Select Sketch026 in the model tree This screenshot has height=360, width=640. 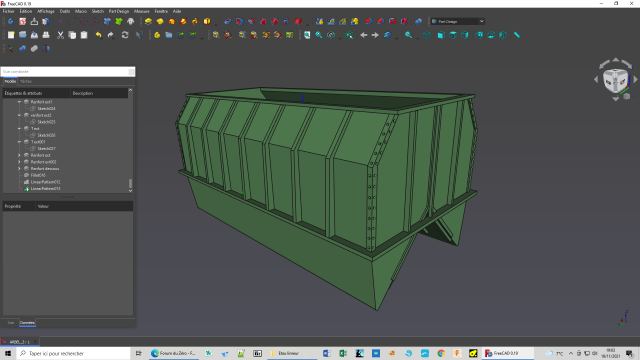click(x=46, y=135)
